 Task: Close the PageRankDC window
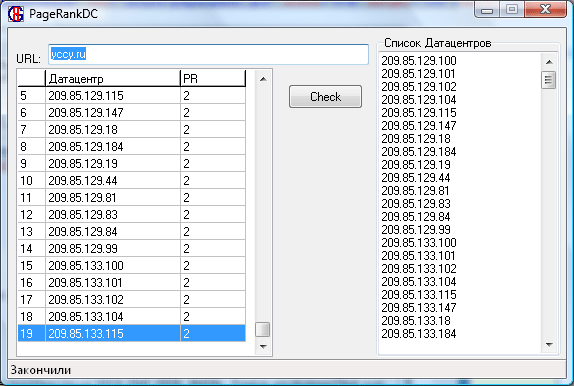click(x=545, y=9)
